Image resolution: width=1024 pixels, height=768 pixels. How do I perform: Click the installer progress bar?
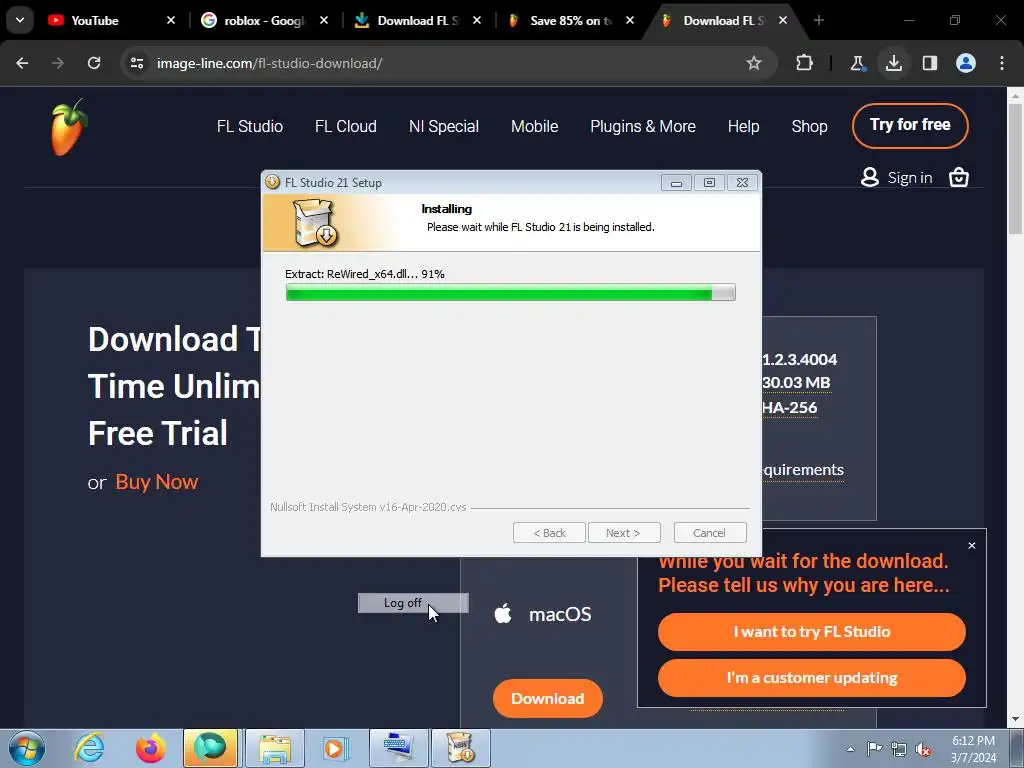511,292
